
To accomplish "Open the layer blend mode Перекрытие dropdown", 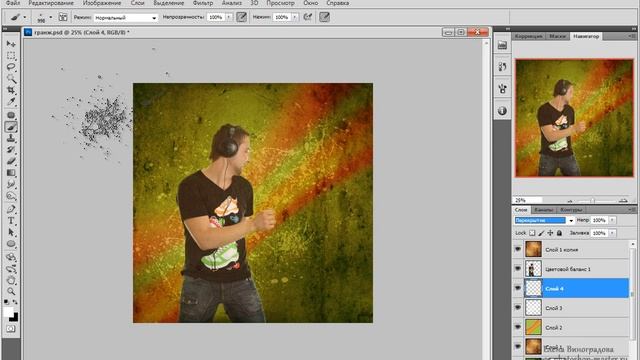I will (544, 220).
